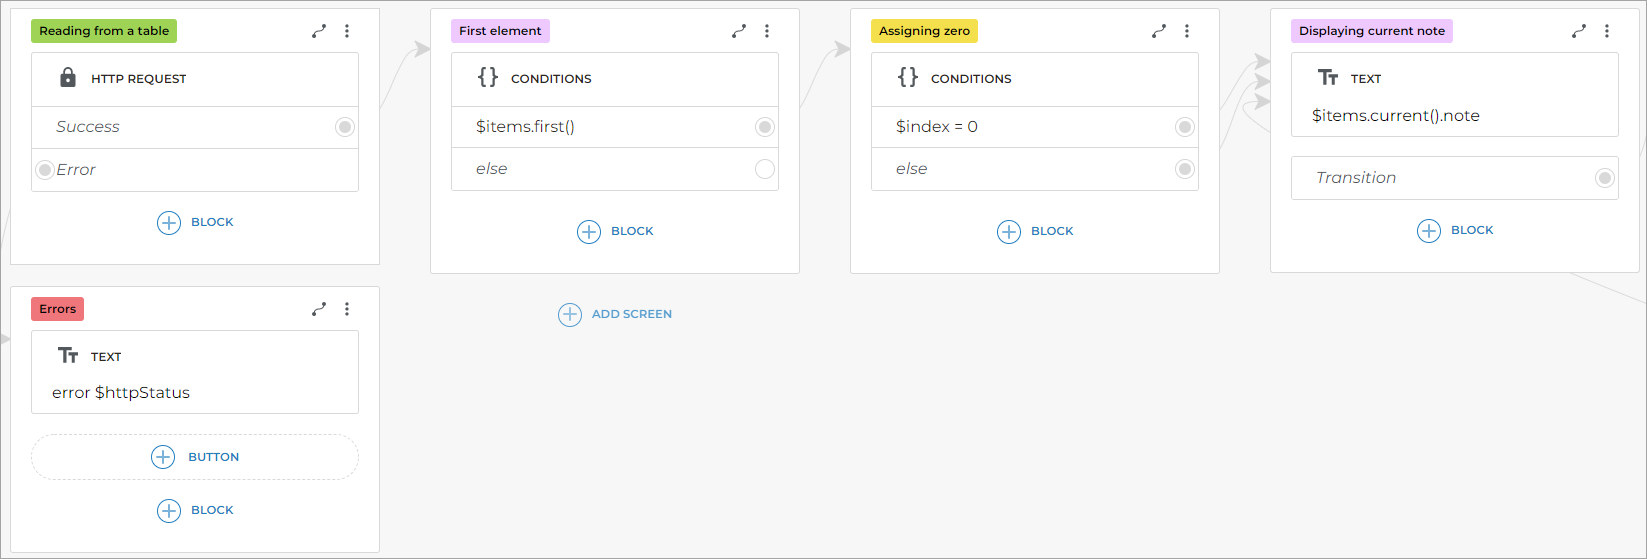Screen dimensions: 1647x559
Task: Select the empty else connector in First element
Action: (765, 169)
